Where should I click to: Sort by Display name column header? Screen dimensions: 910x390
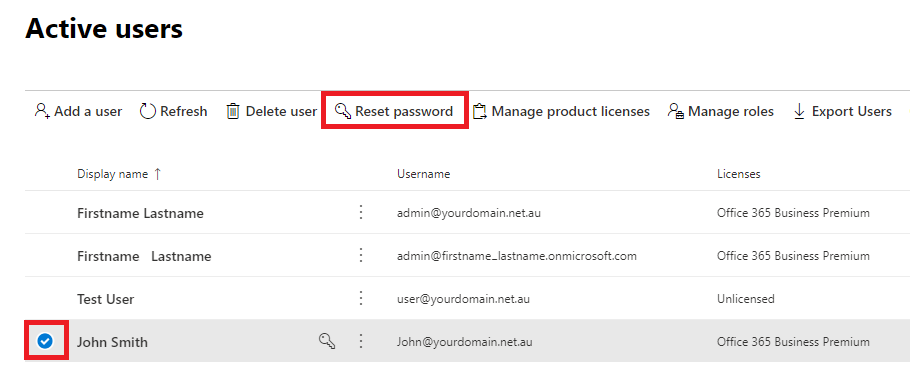113,174
